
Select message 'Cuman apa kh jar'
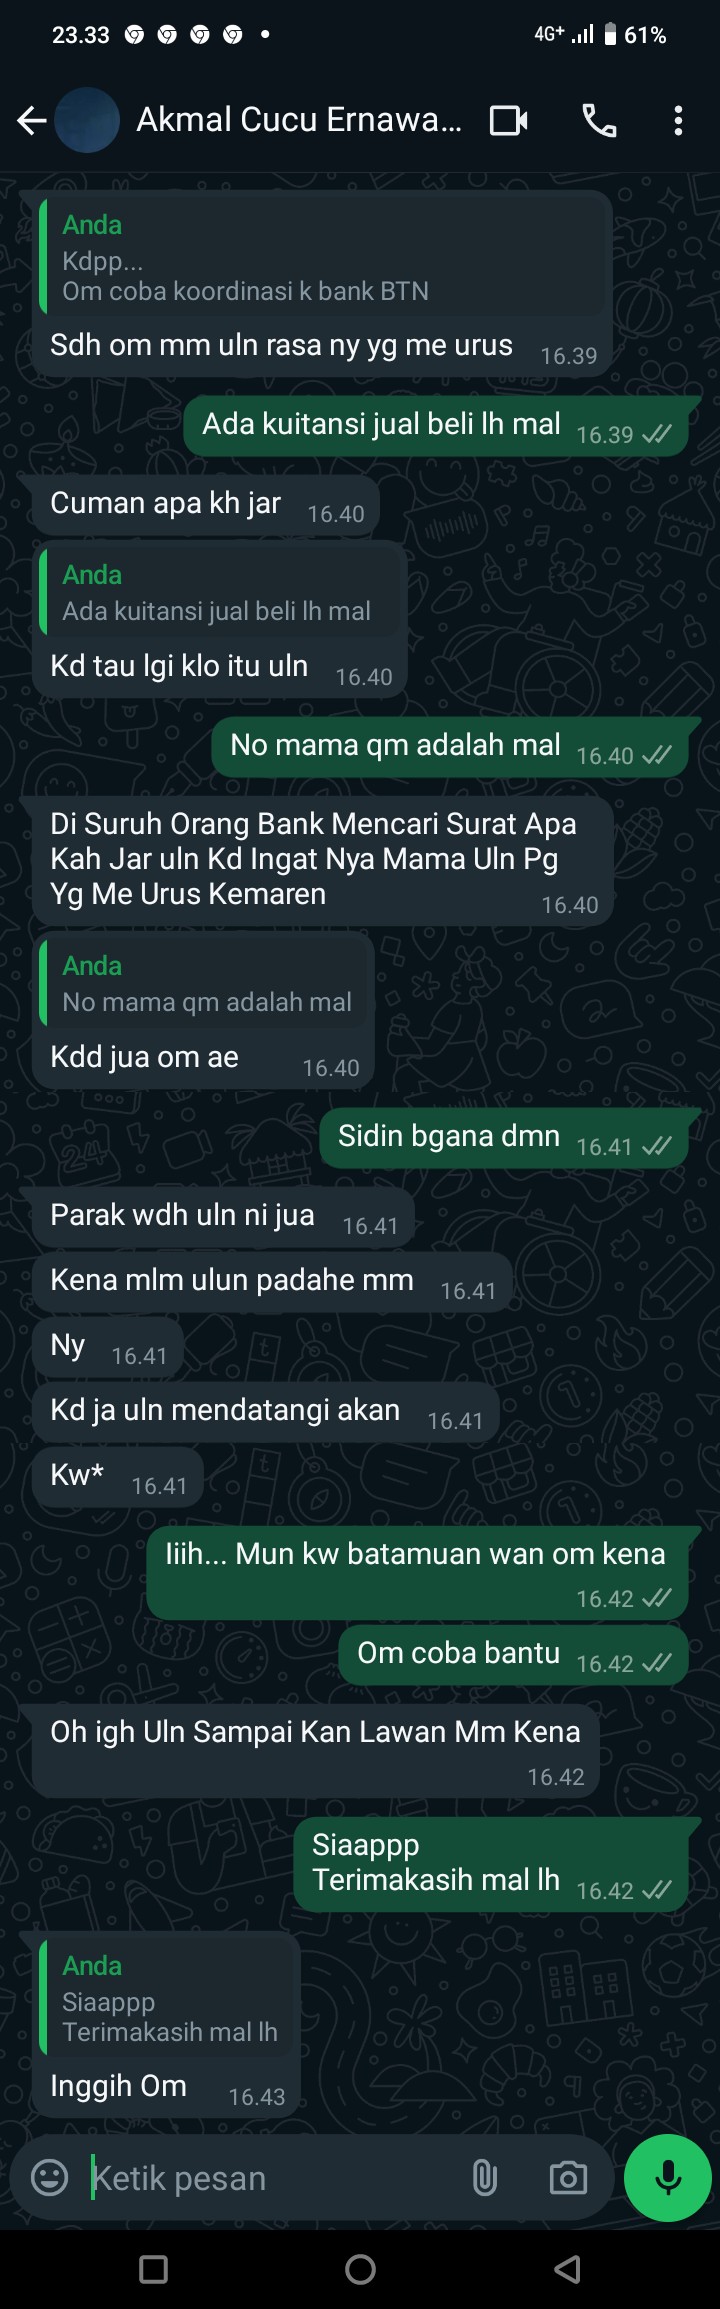[206, 504]
